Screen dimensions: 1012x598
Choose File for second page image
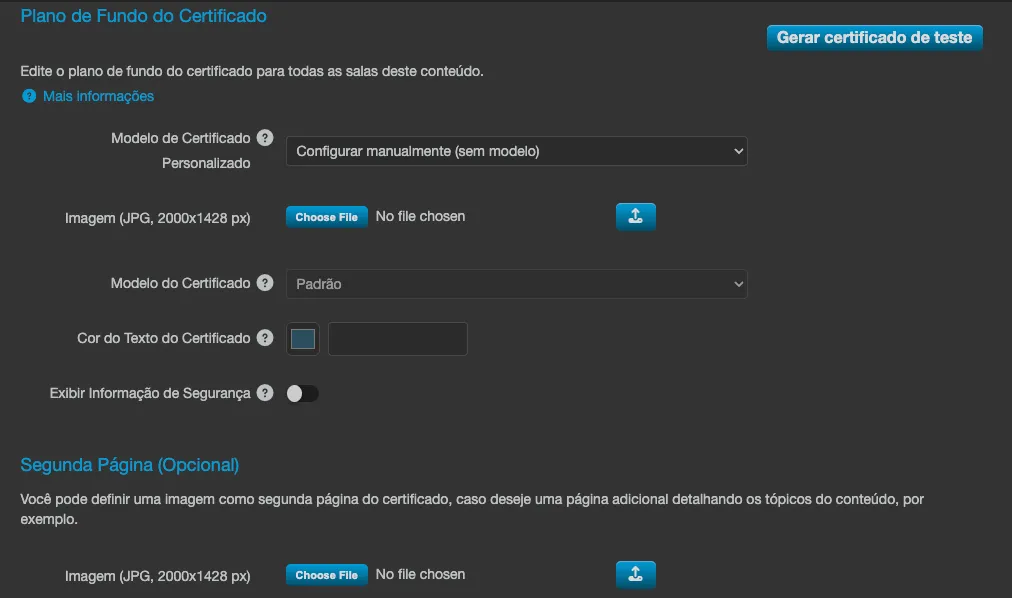tap(327, 575)
